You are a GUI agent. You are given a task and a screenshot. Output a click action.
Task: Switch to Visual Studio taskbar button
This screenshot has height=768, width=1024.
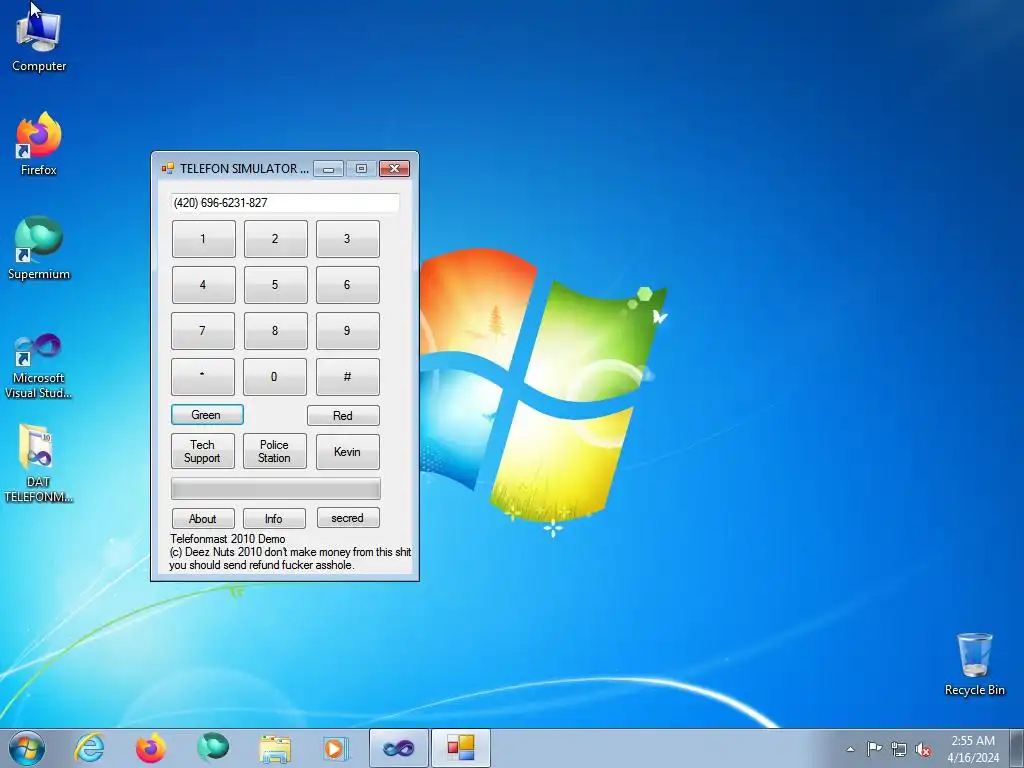398,748
